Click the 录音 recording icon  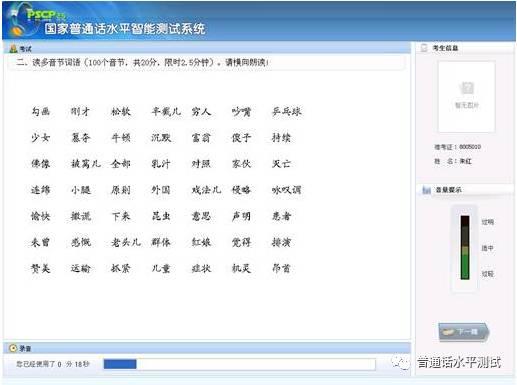coord(13,348)
